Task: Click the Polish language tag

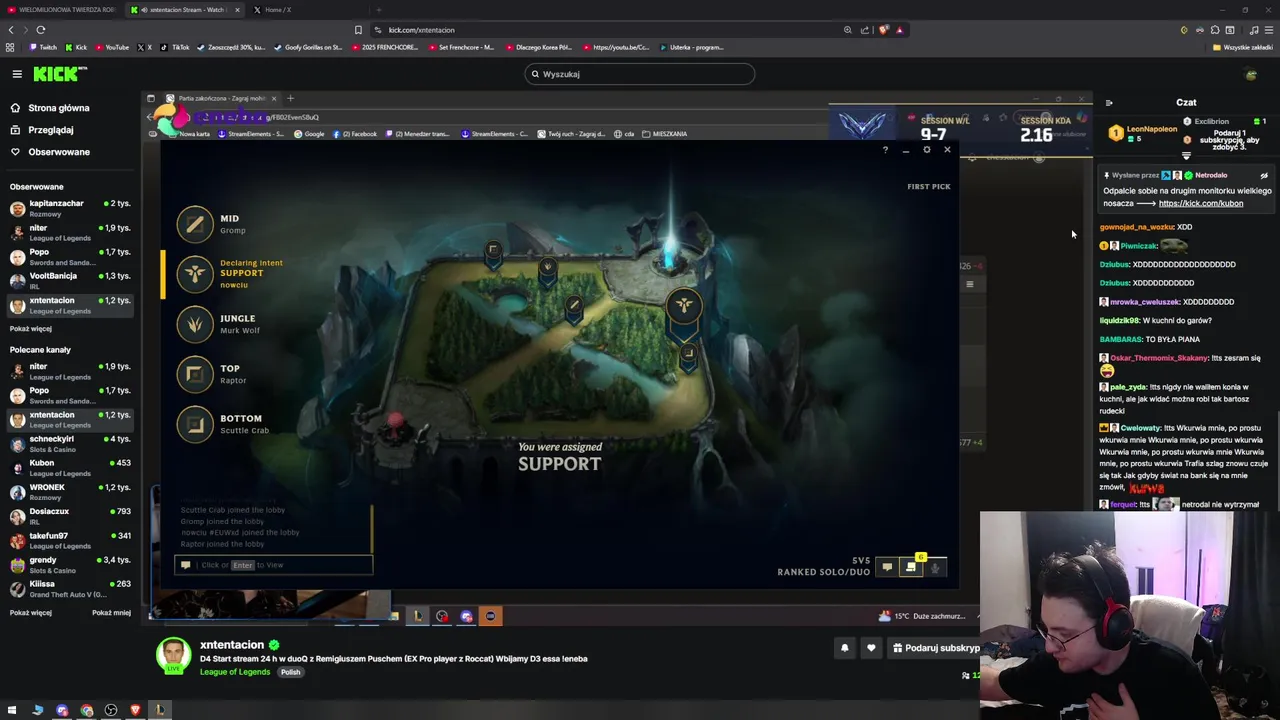Action: pyautogui.click(x=290, y=672)
